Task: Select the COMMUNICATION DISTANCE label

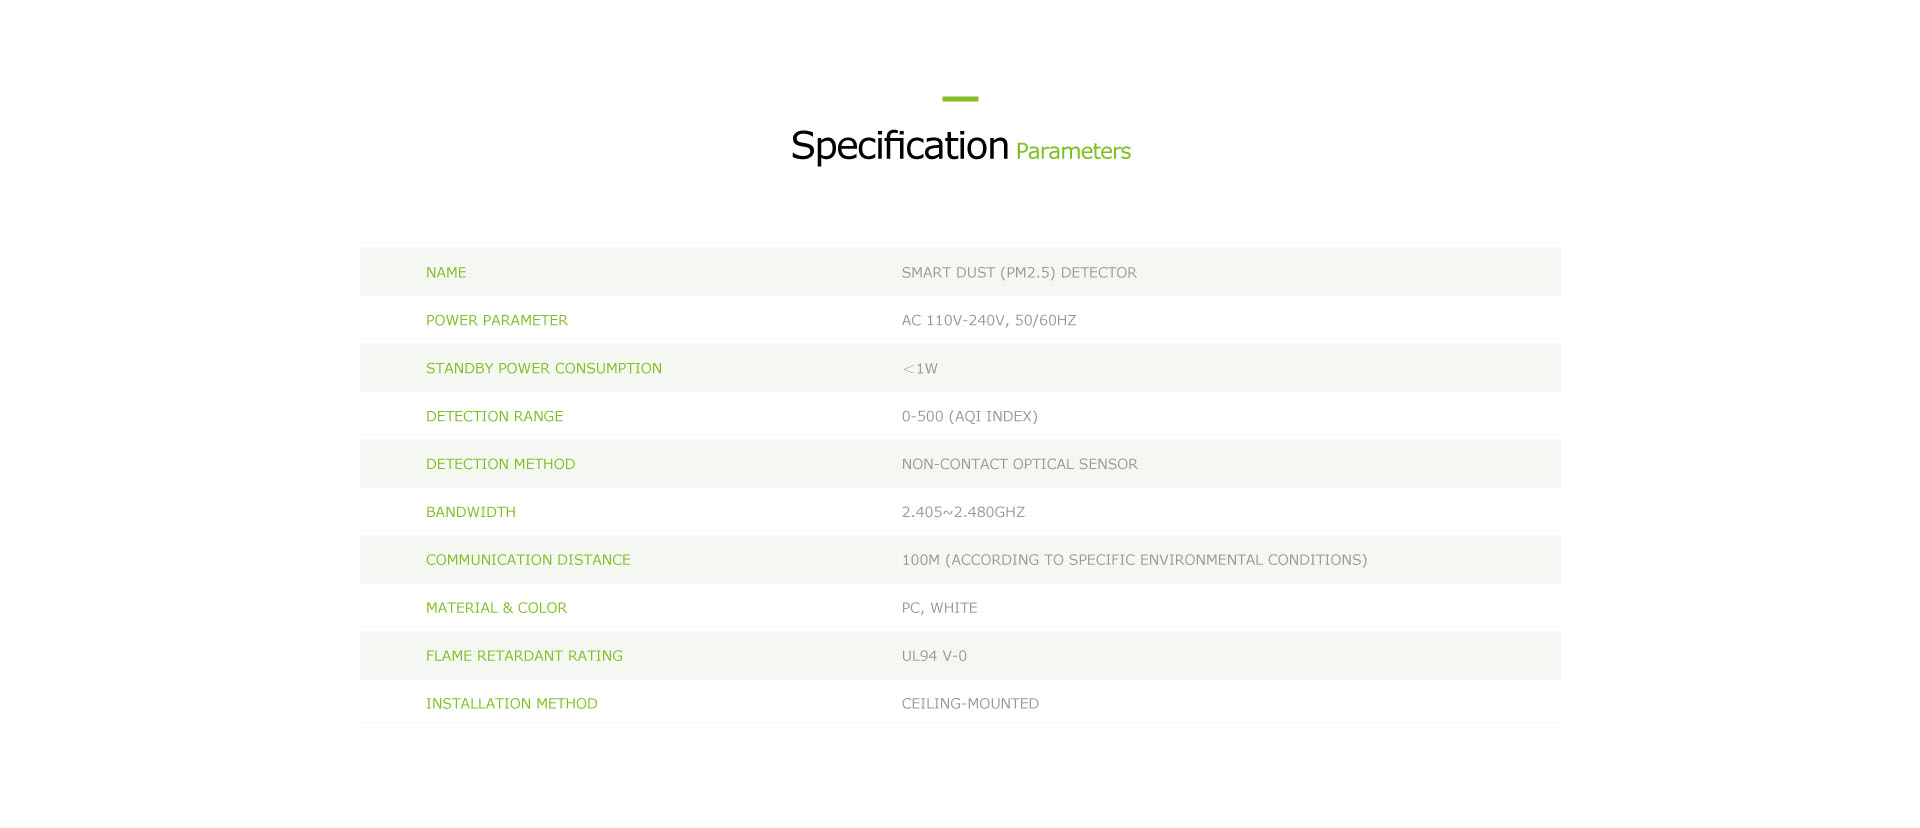Action: click(528, 560)
